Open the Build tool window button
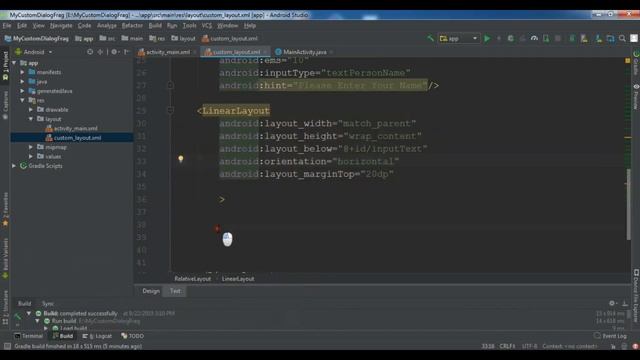Screen dimensions: 640x360 62,336
